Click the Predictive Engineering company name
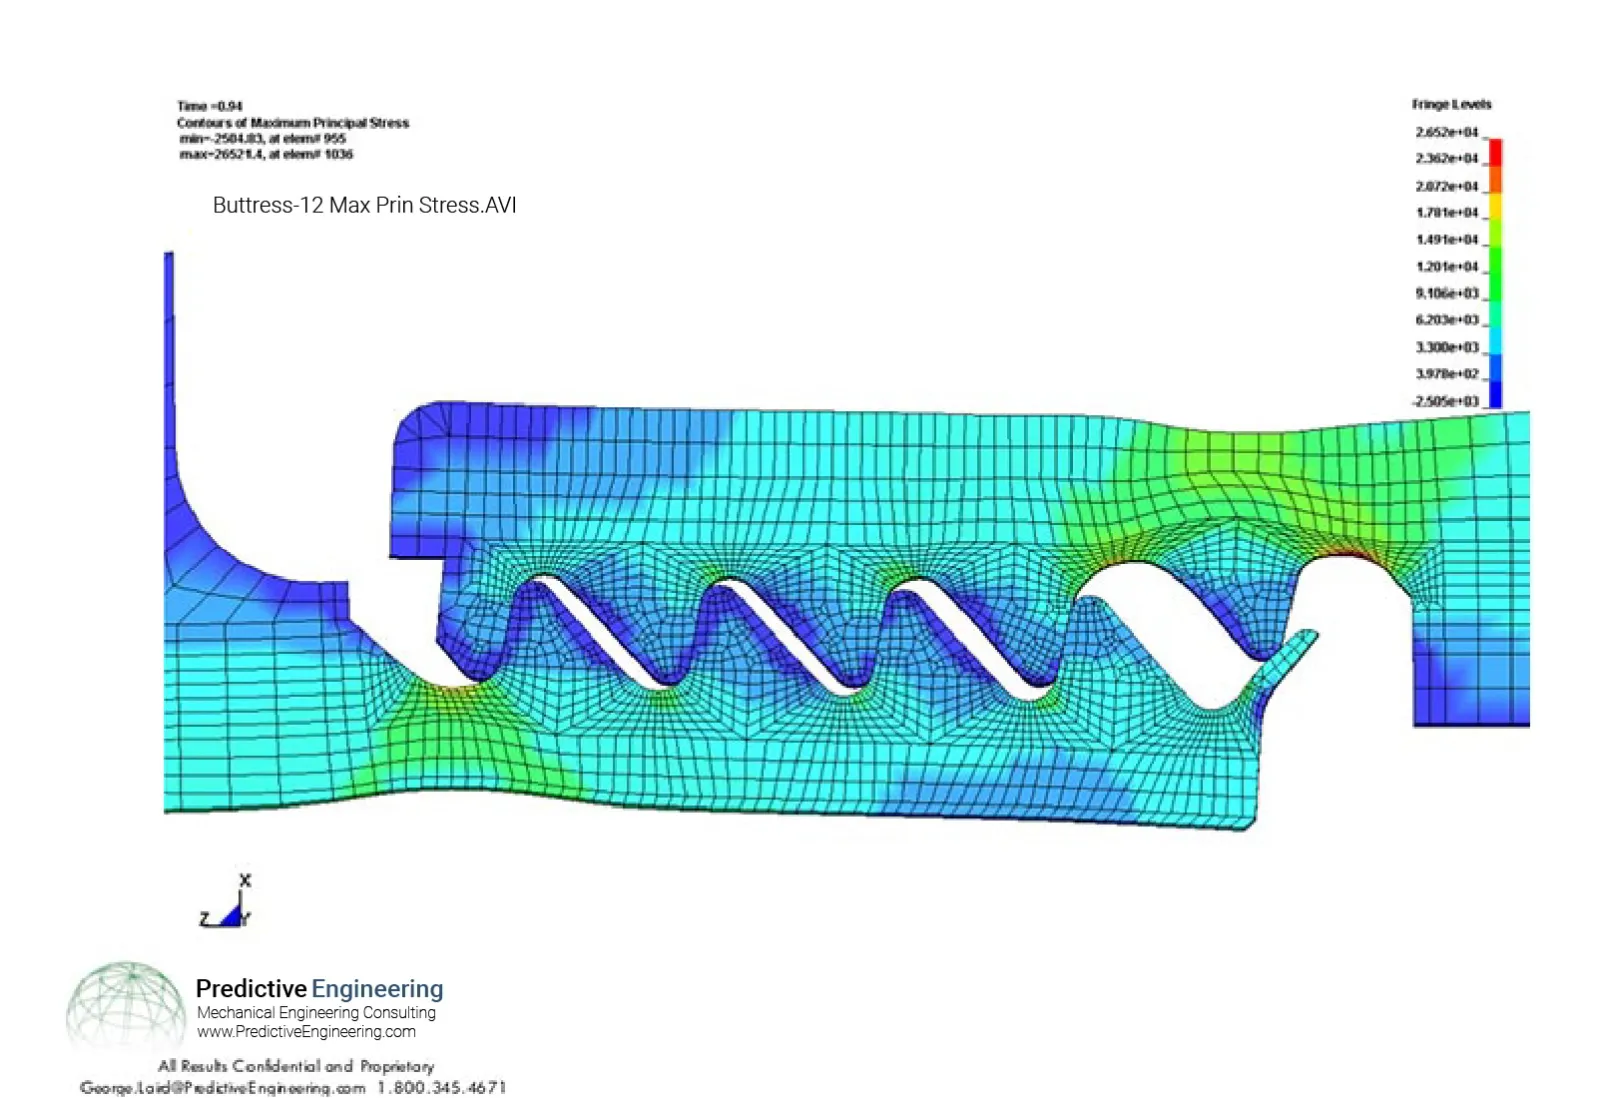Viewport: 1600px width, 1098px height. click(x=319, y=989)
